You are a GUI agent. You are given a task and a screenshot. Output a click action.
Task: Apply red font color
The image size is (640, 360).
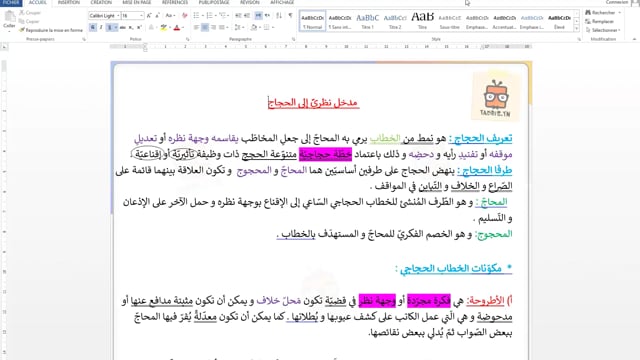tap(176, 27)
